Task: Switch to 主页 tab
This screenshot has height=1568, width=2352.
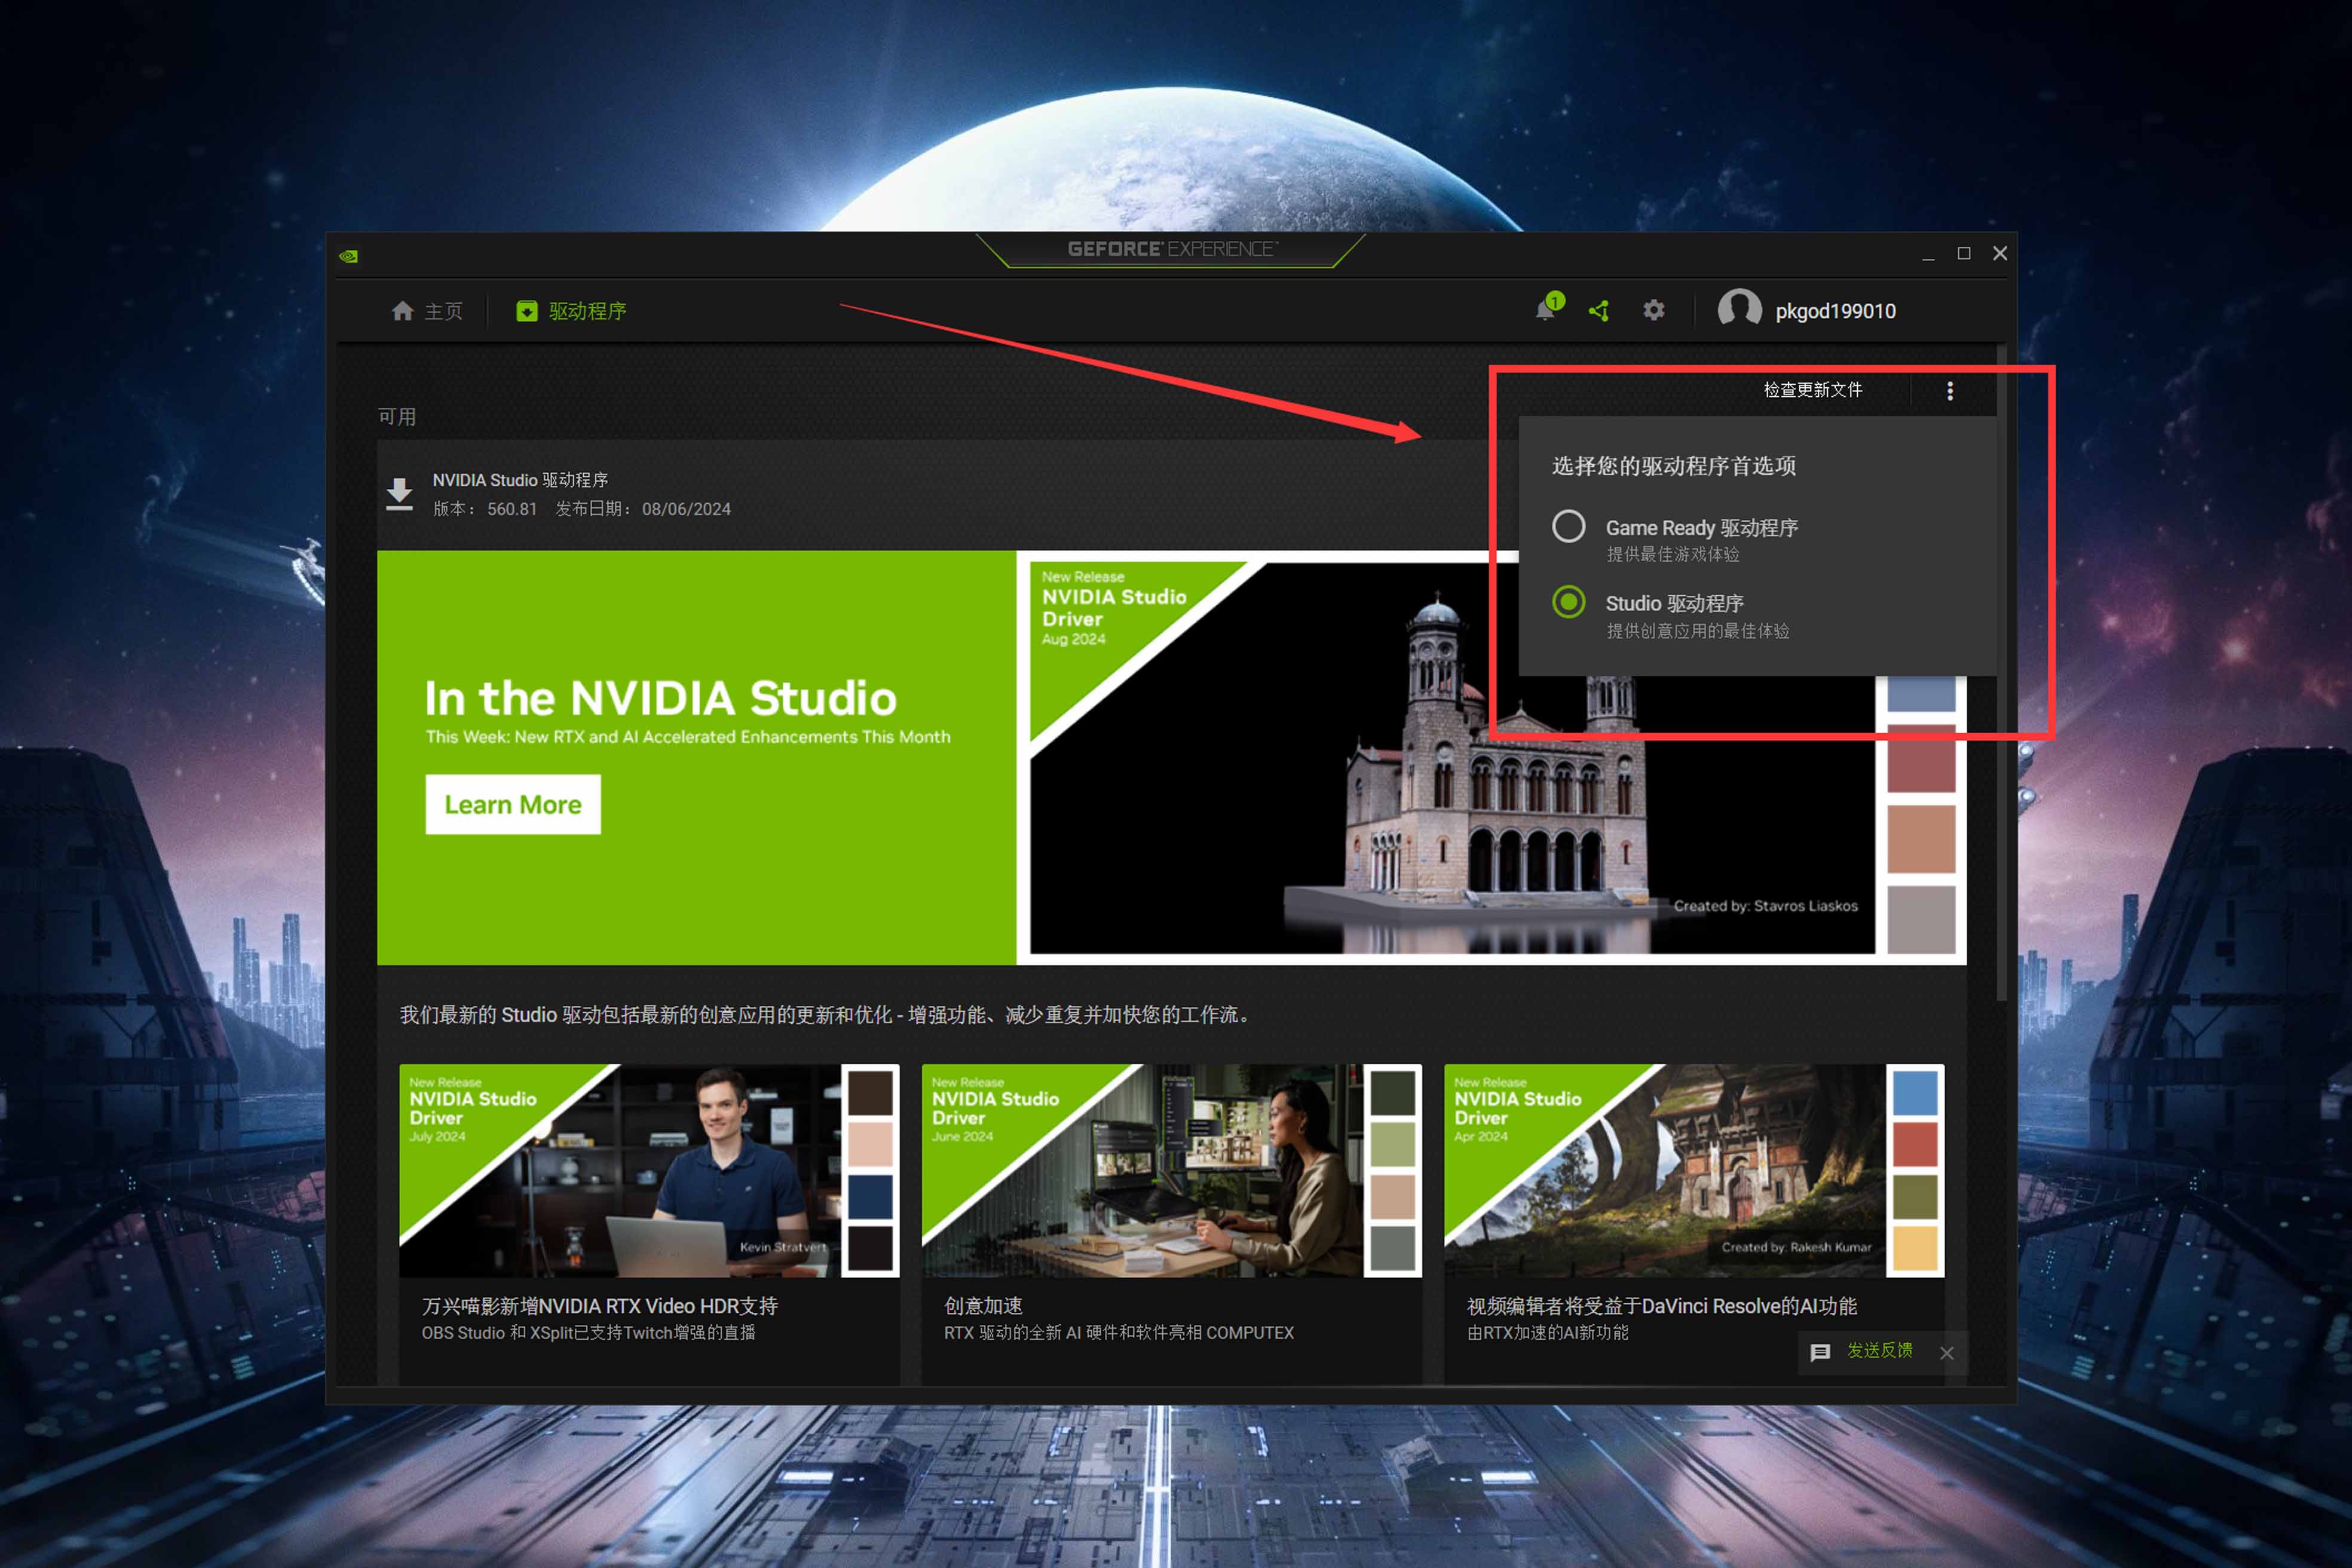Action: click(x=443, y=311)
